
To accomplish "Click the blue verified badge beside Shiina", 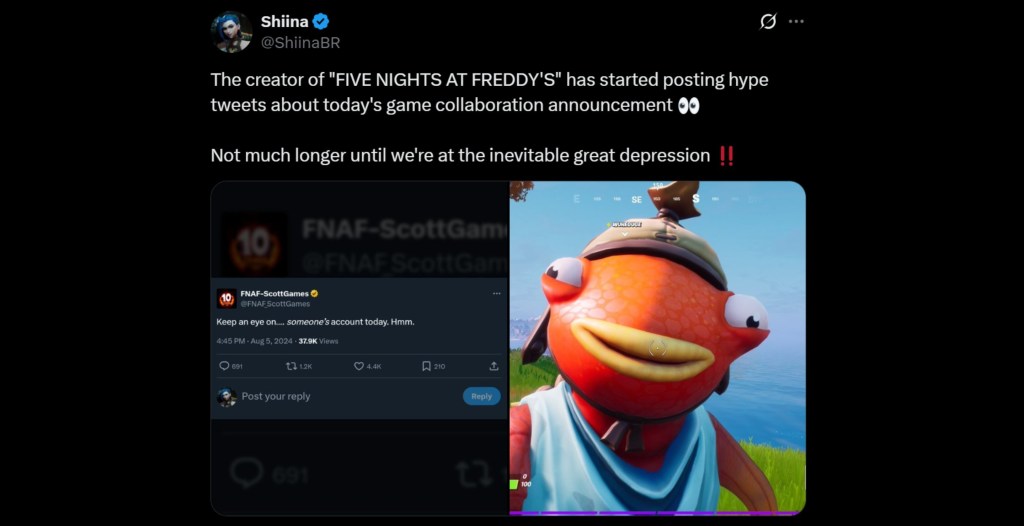I will (321, 22).
